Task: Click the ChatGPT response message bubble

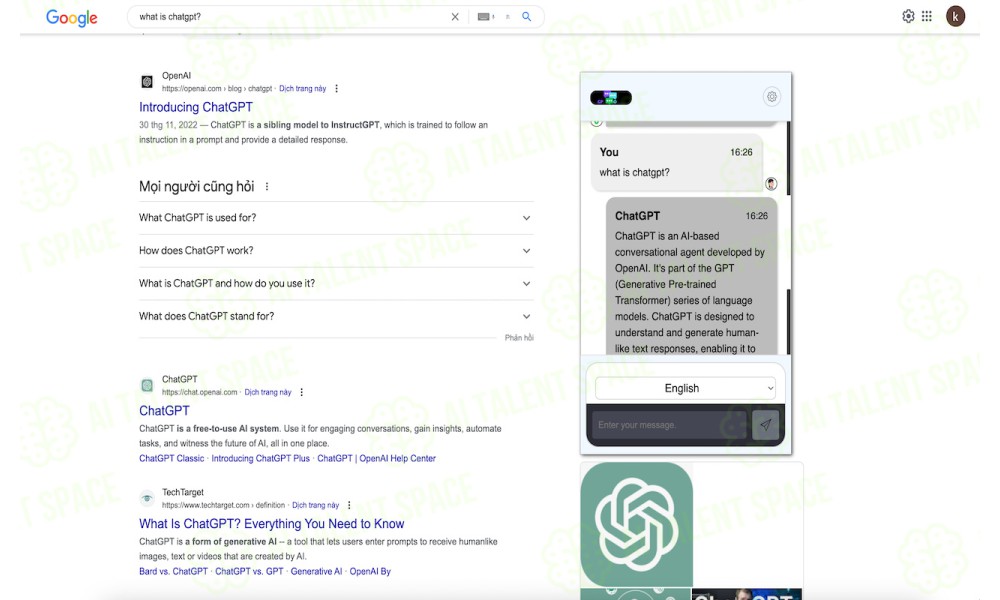Action: click(691, 276)
